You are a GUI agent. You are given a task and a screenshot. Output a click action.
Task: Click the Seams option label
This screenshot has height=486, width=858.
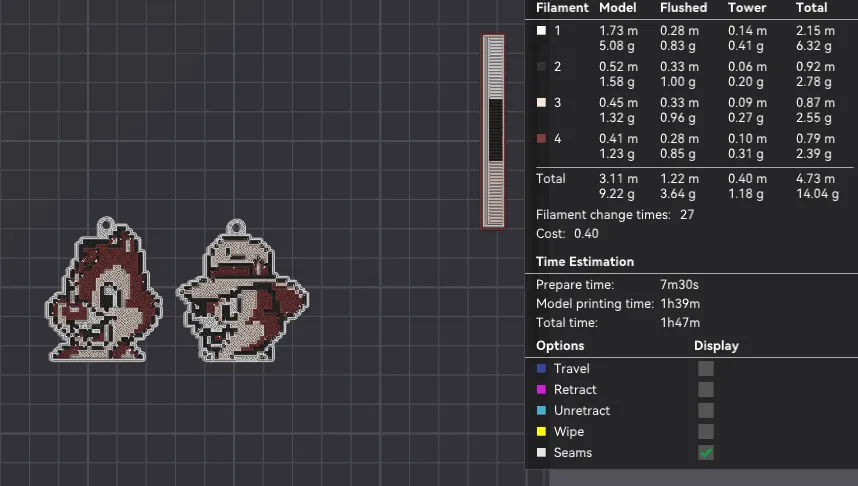pyautogui.click(x=572, y=453)
